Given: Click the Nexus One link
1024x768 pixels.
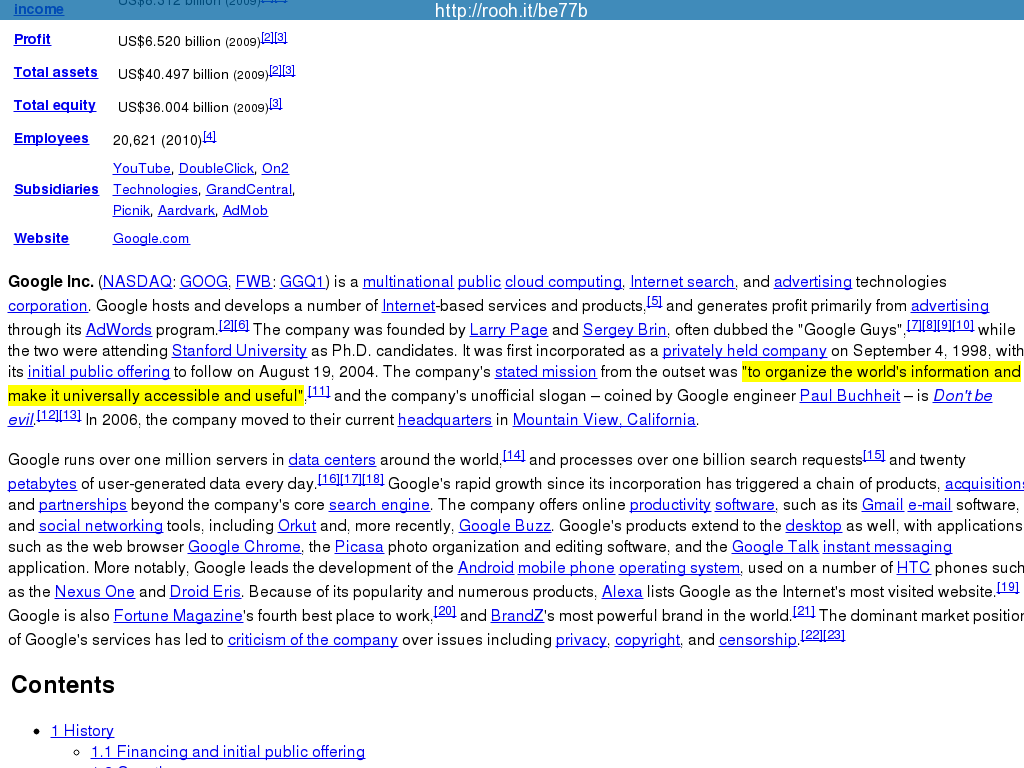Looking at the screenshot, I should pos(94,592).
